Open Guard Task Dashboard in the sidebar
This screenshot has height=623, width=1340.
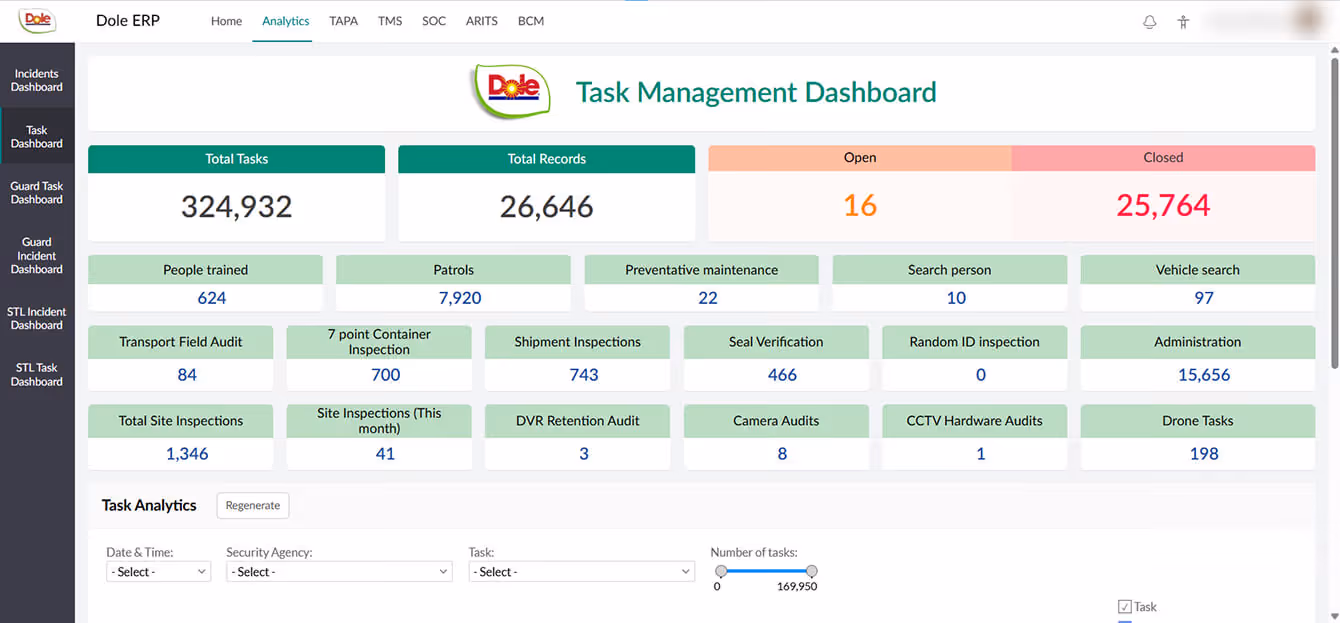pos(37,193)
